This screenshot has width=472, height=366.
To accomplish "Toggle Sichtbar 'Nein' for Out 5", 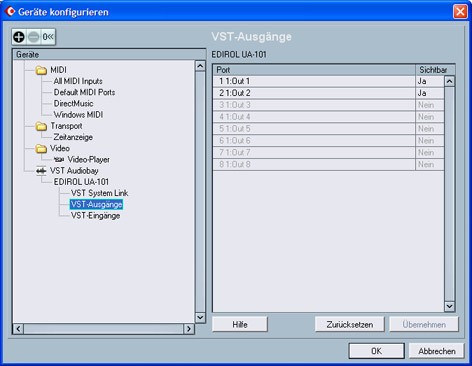I will (430, 129).
